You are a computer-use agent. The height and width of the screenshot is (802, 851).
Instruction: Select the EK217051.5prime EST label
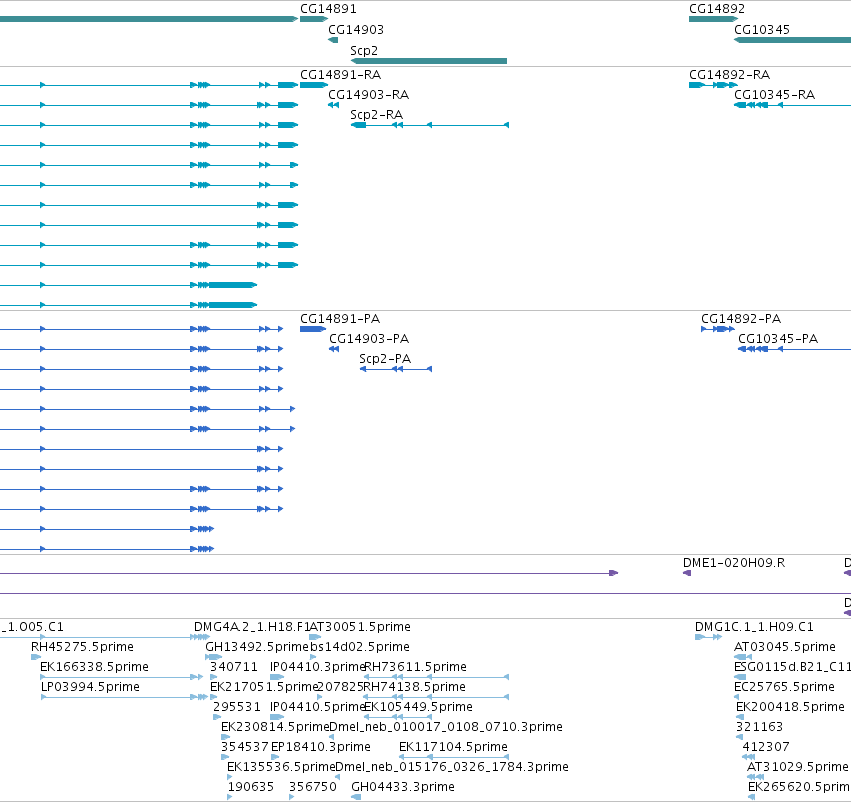pyautogui.click(x=263, y=687)
